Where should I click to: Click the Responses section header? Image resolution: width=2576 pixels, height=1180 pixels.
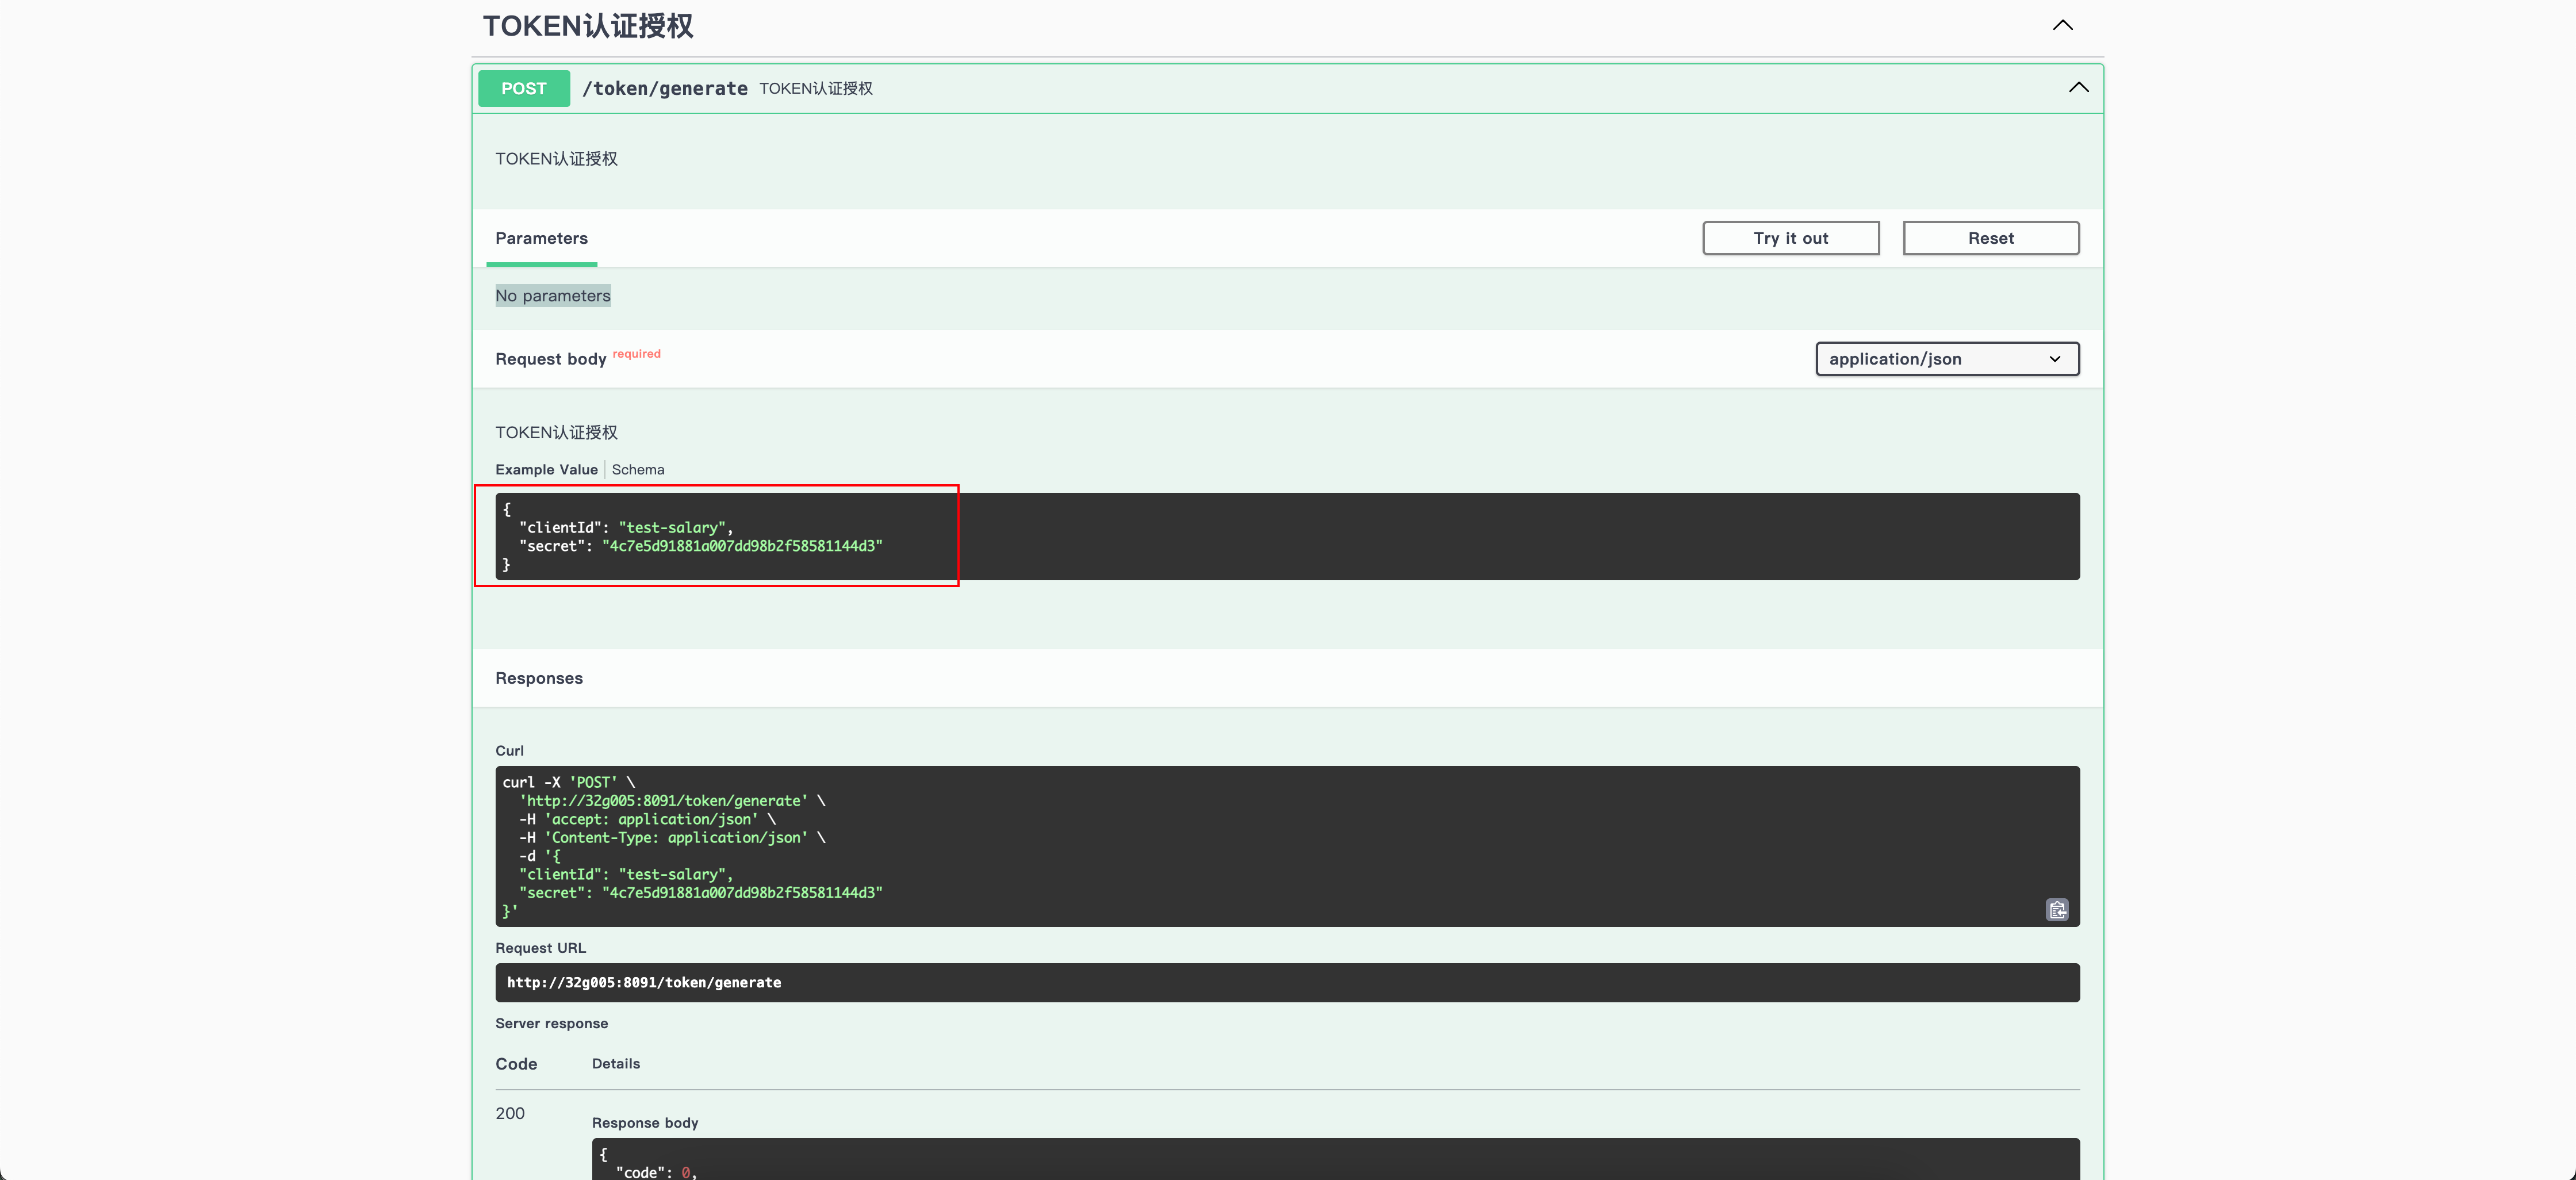[x=538, y=678]
